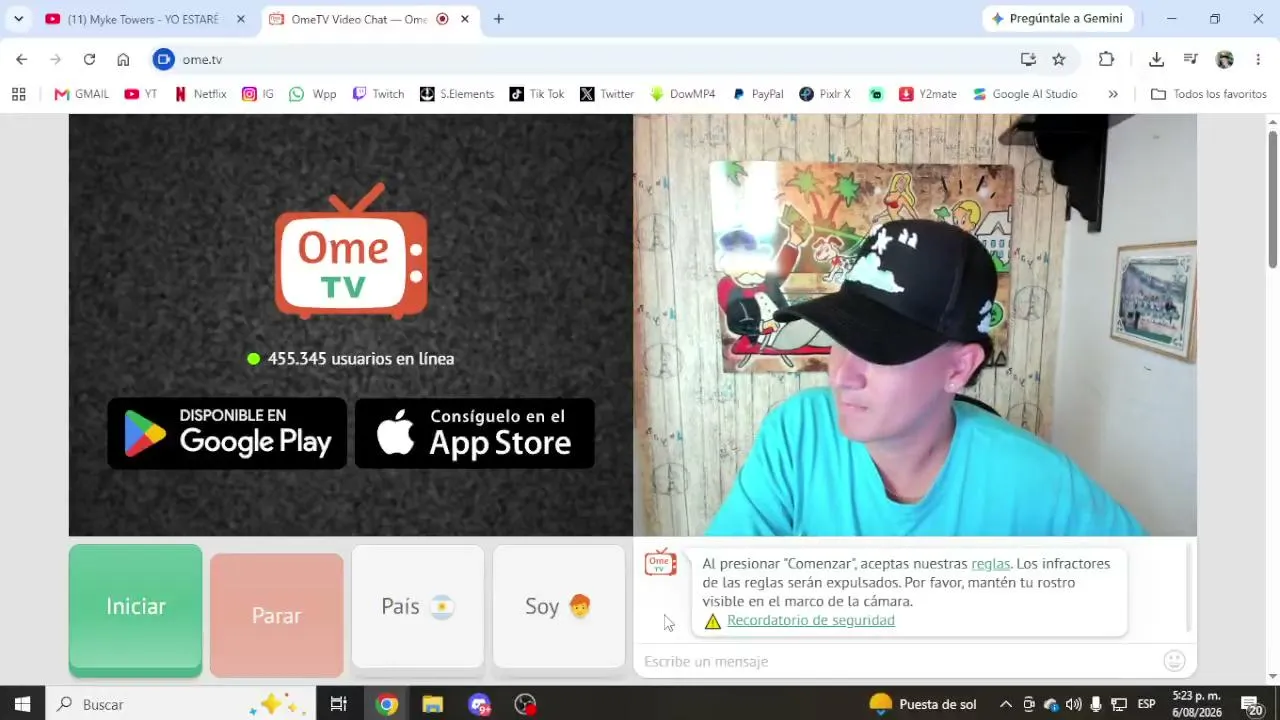Open File Explorer from the taskbar
Image resolution: width=1280 pixels, height=720 pixels.
(x=433, y=704)
